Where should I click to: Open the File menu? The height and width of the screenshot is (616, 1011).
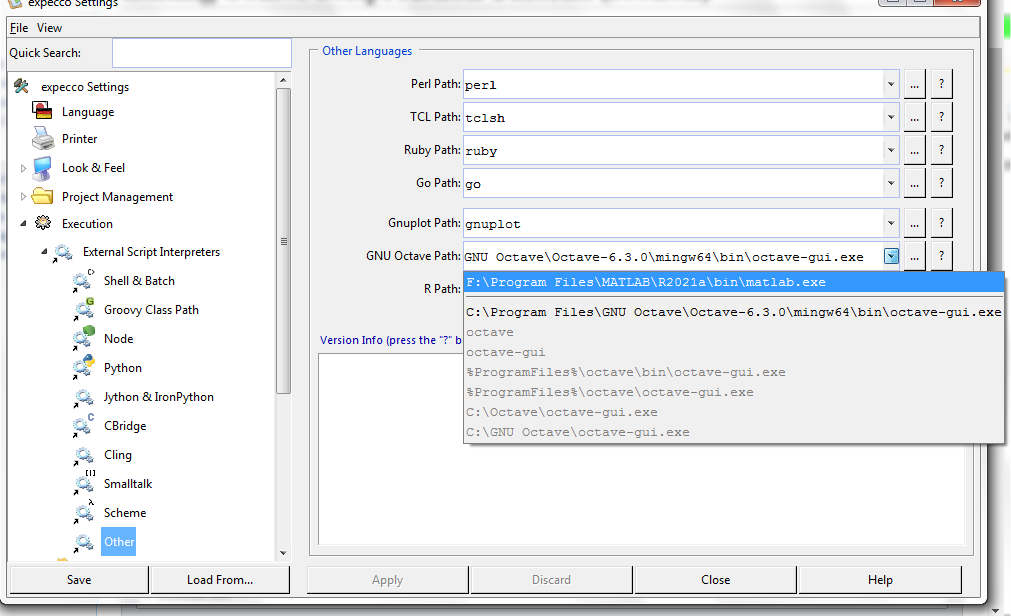[19, 28]
